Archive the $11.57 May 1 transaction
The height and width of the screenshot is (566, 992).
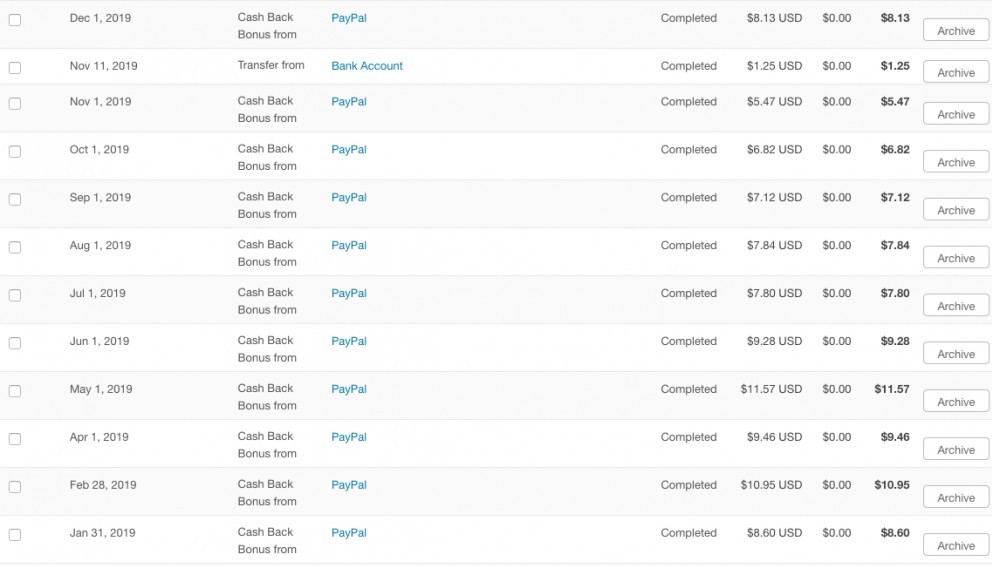coord(956,402)
